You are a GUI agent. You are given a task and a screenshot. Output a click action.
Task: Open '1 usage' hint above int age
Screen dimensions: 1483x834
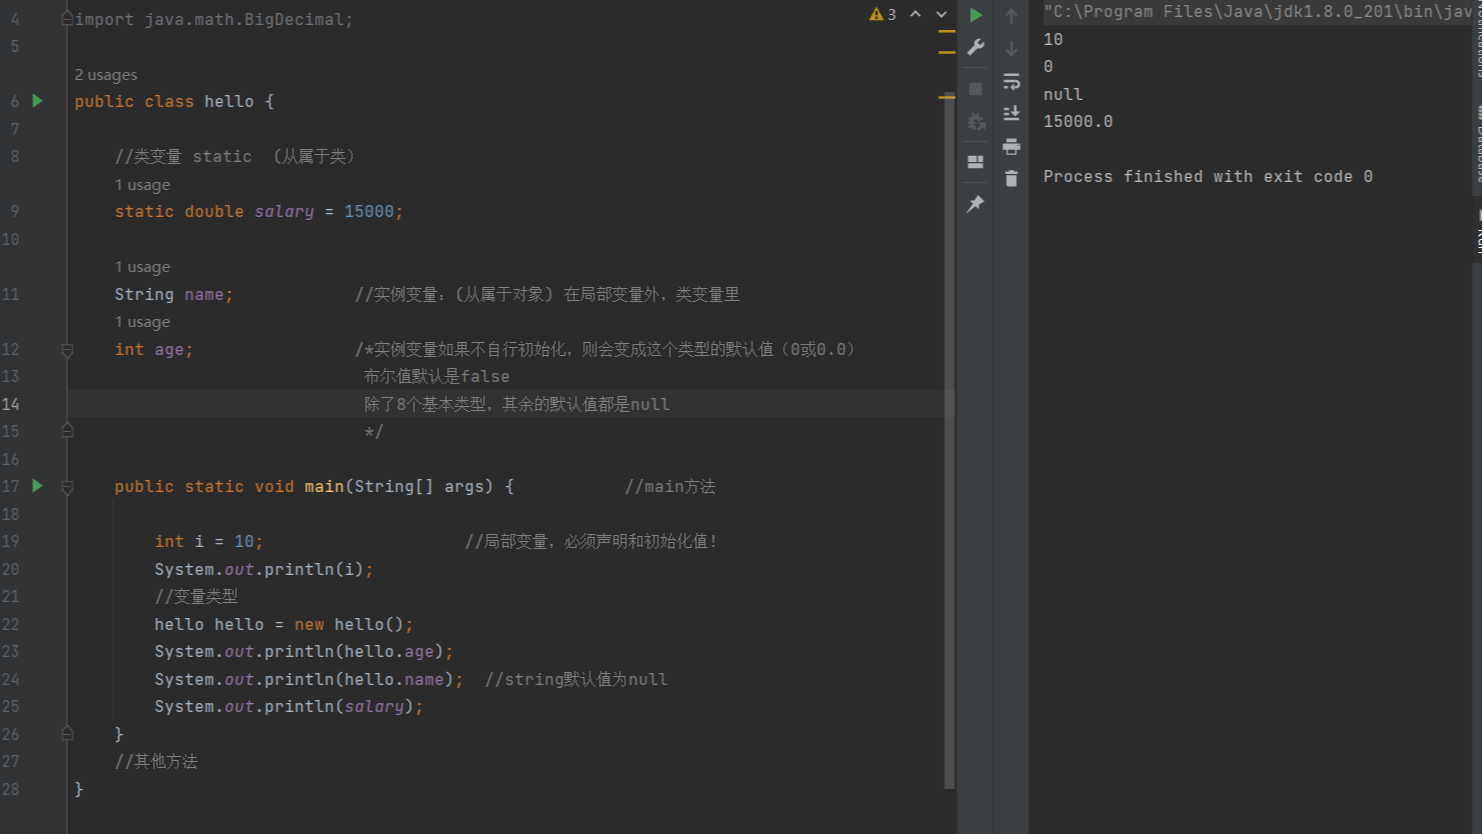click(142, 322)
